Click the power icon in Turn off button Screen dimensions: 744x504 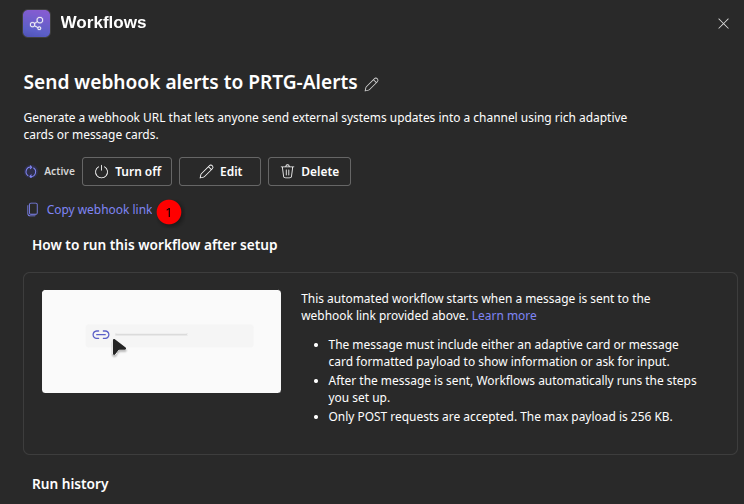tap(101, 171)
